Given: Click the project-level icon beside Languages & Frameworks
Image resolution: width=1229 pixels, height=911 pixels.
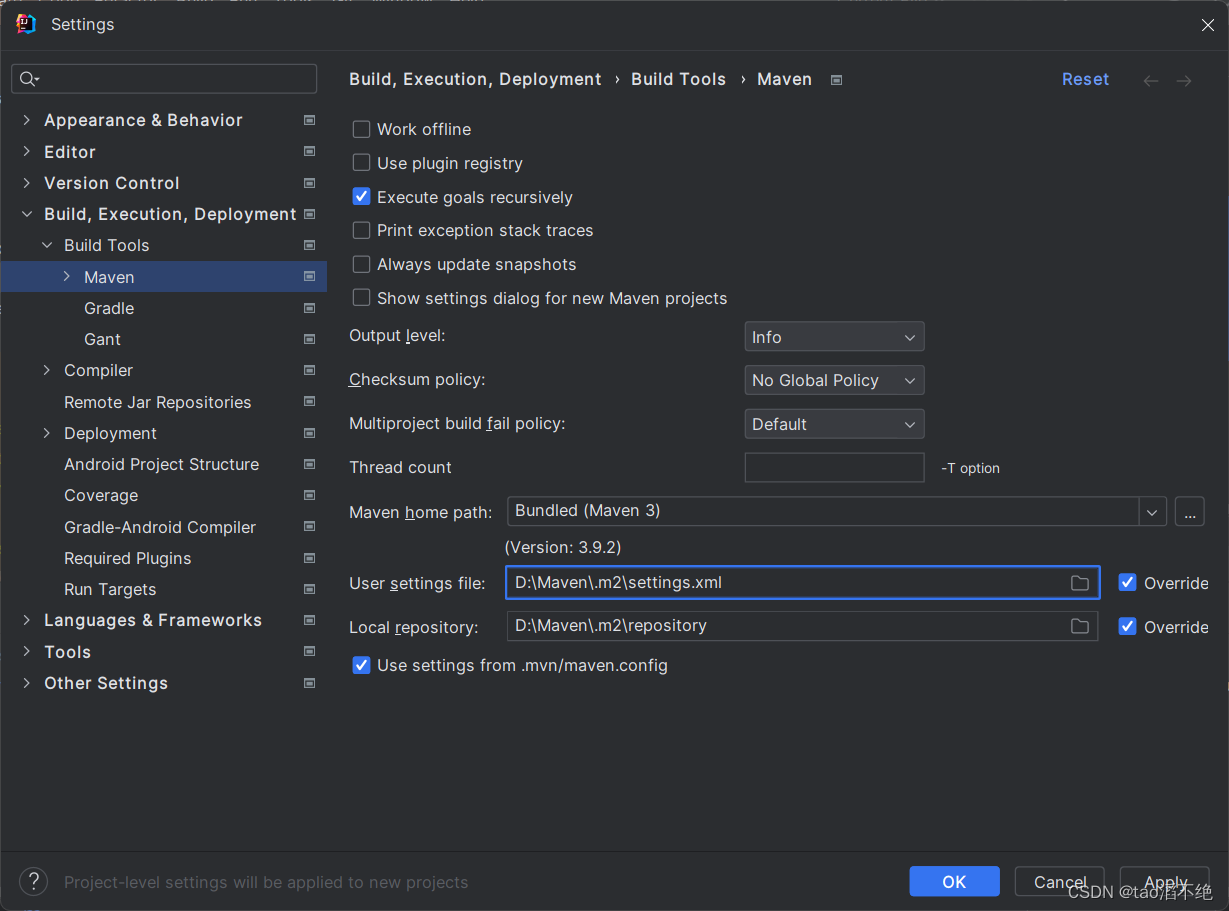Looking at the screenshot, I should point(309,620).
